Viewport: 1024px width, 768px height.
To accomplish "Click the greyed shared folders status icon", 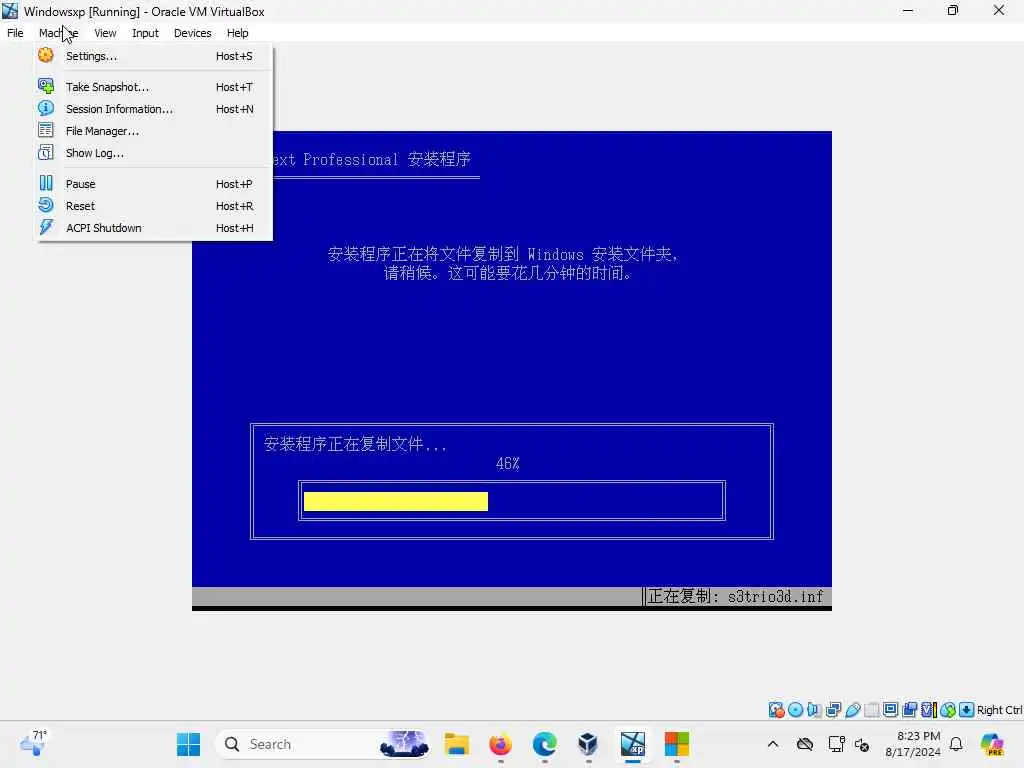I will click(x=871, y=710).
